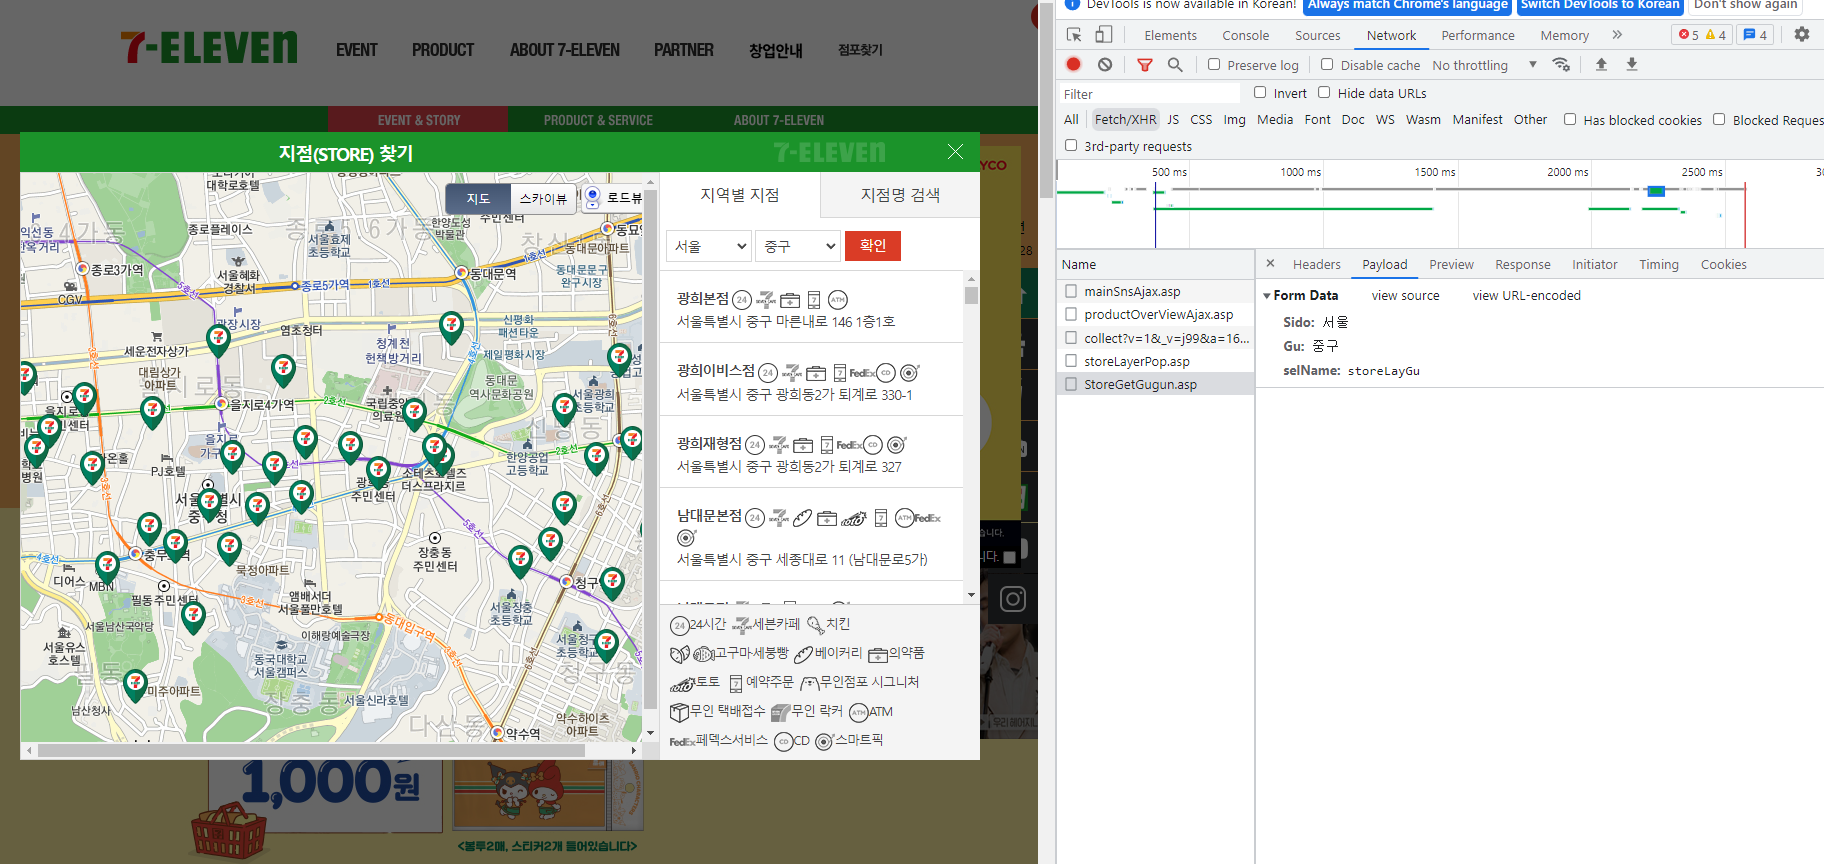Click the network timeline overview
The width and height of the screenshot is (1824, 864).
(x=1440, y=204)
